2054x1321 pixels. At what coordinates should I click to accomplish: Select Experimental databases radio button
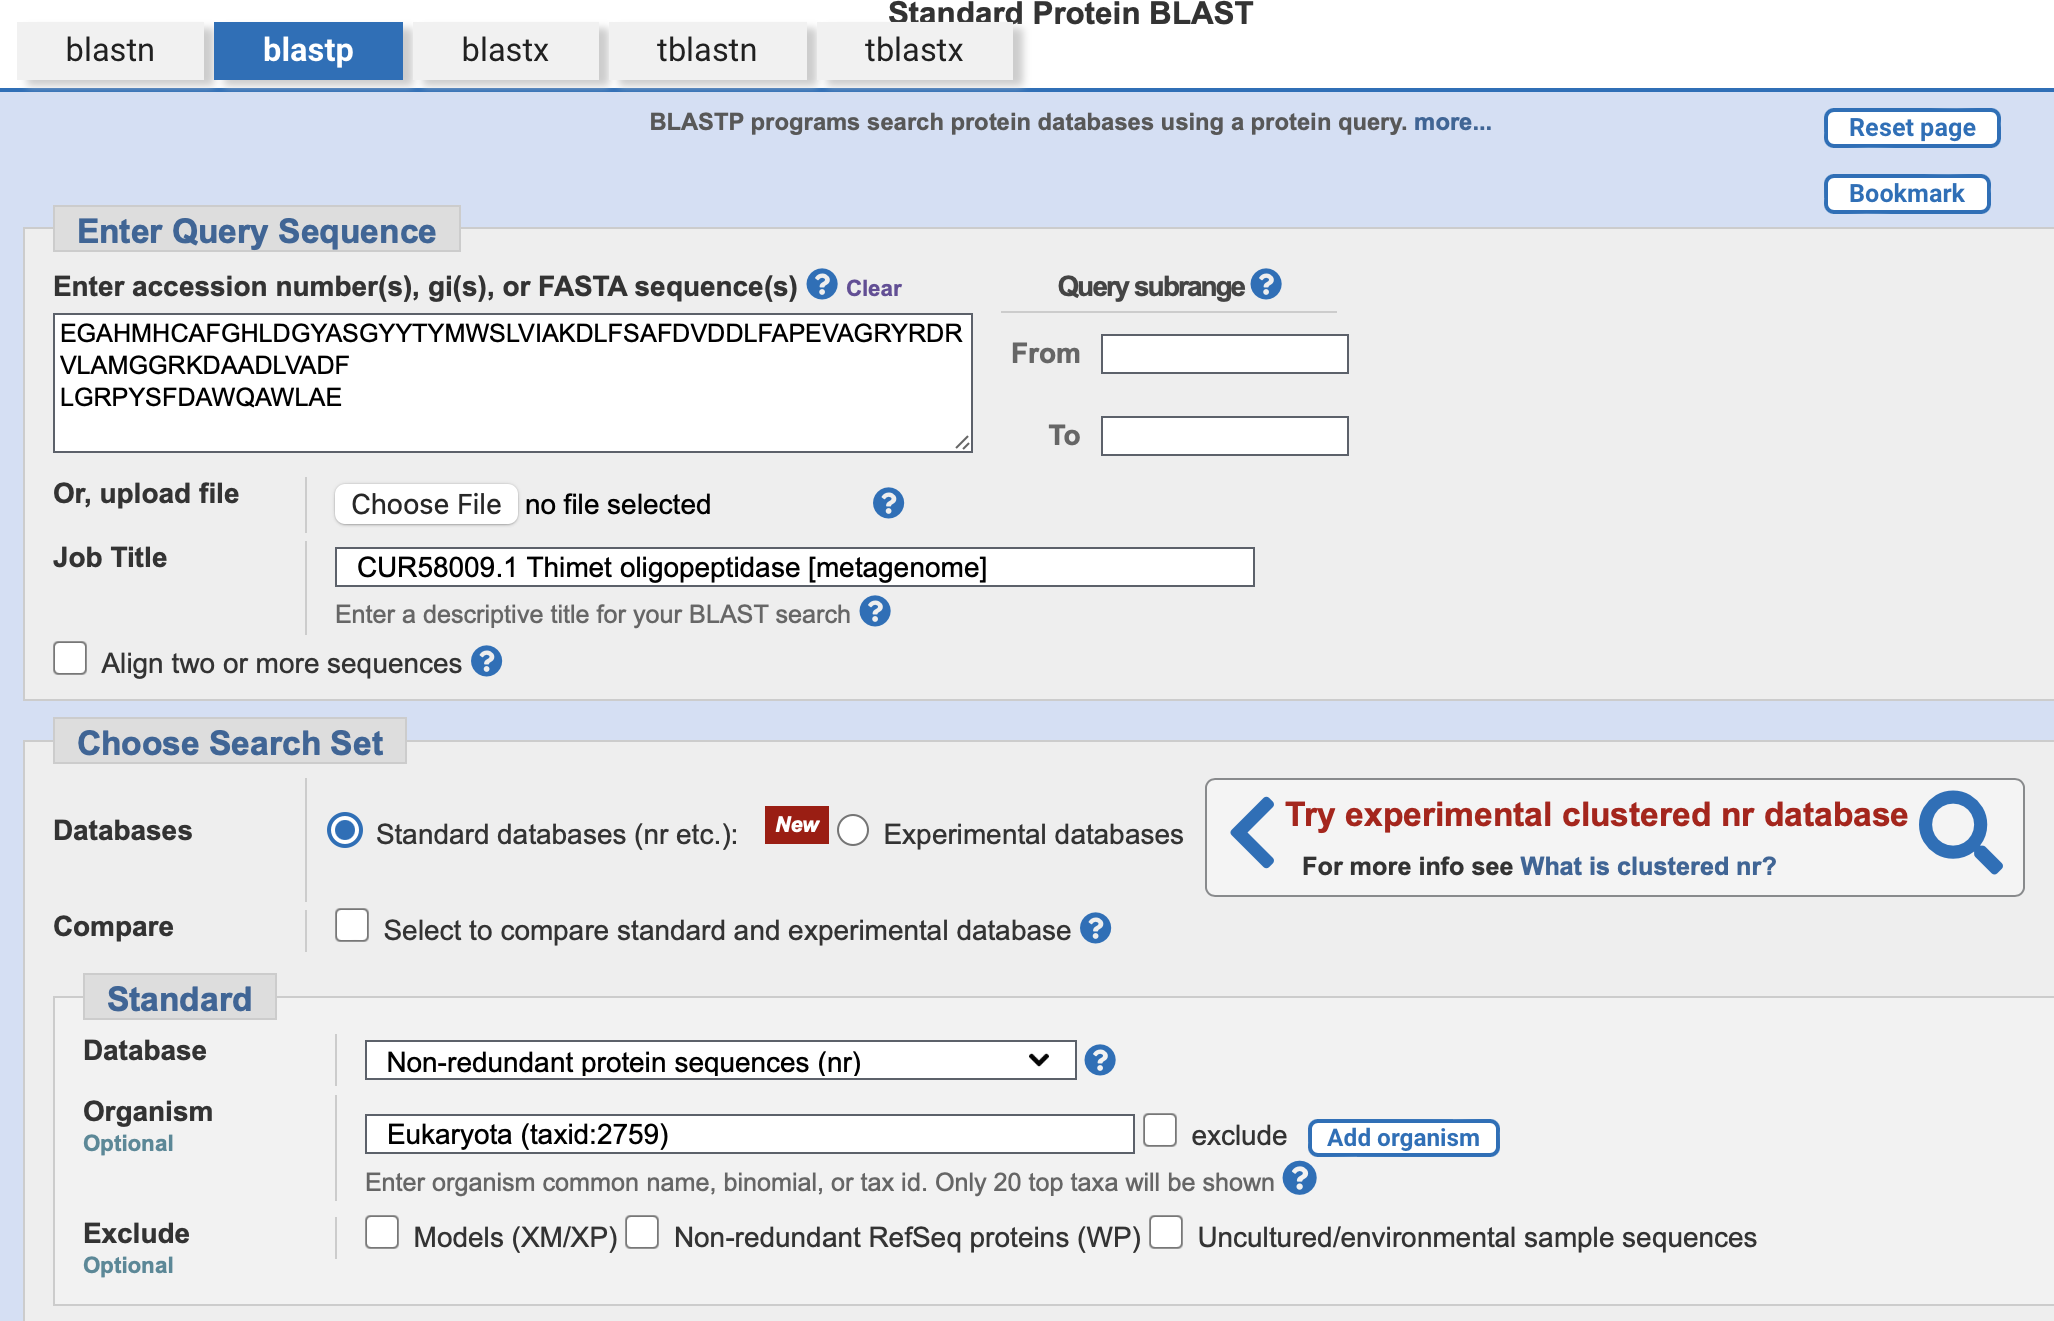pyautogui.click(x=853, y=830)
